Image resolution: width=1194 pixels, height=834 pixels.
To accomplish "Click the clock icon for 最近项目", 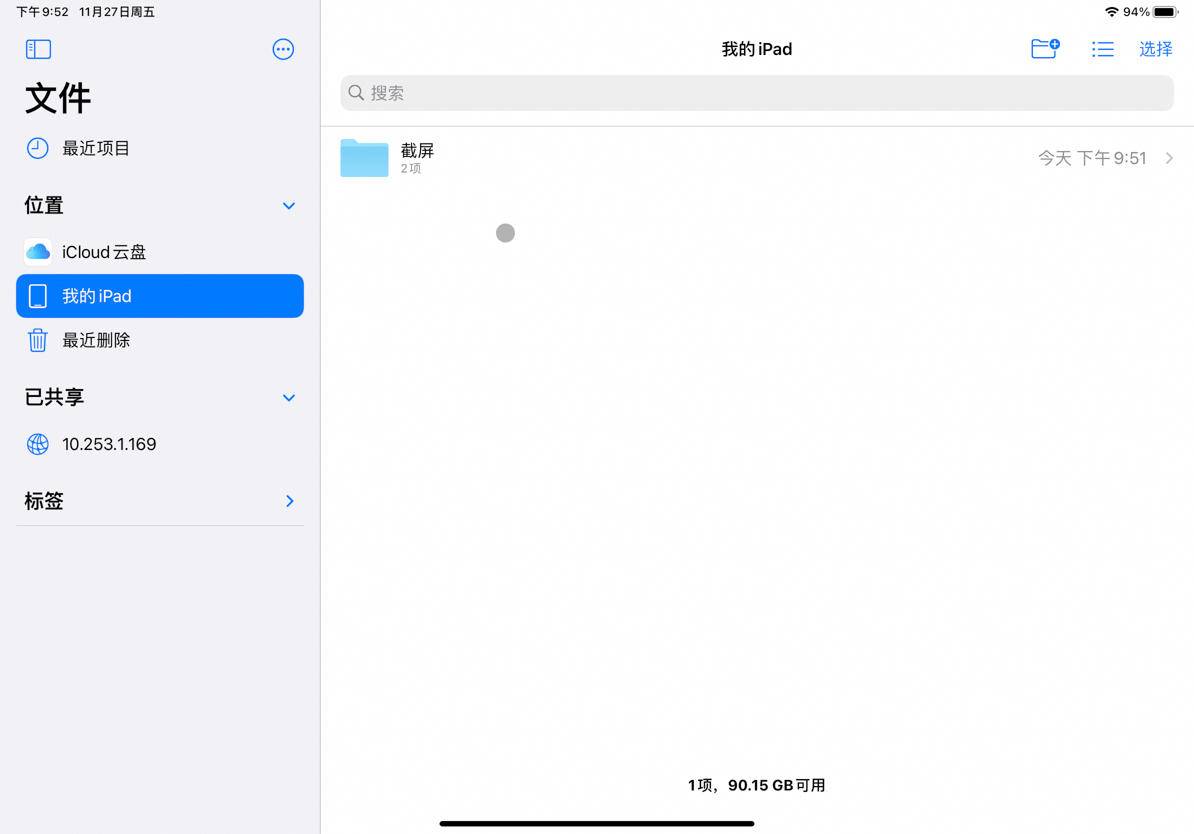I will click(x=37, y=148).
